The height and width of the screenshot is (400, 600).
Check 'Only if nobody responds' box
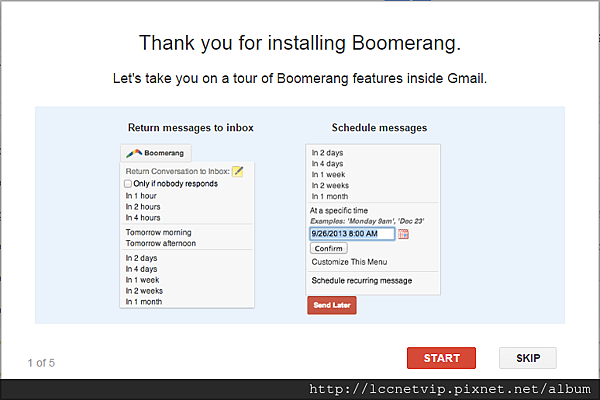coord(128,184)
